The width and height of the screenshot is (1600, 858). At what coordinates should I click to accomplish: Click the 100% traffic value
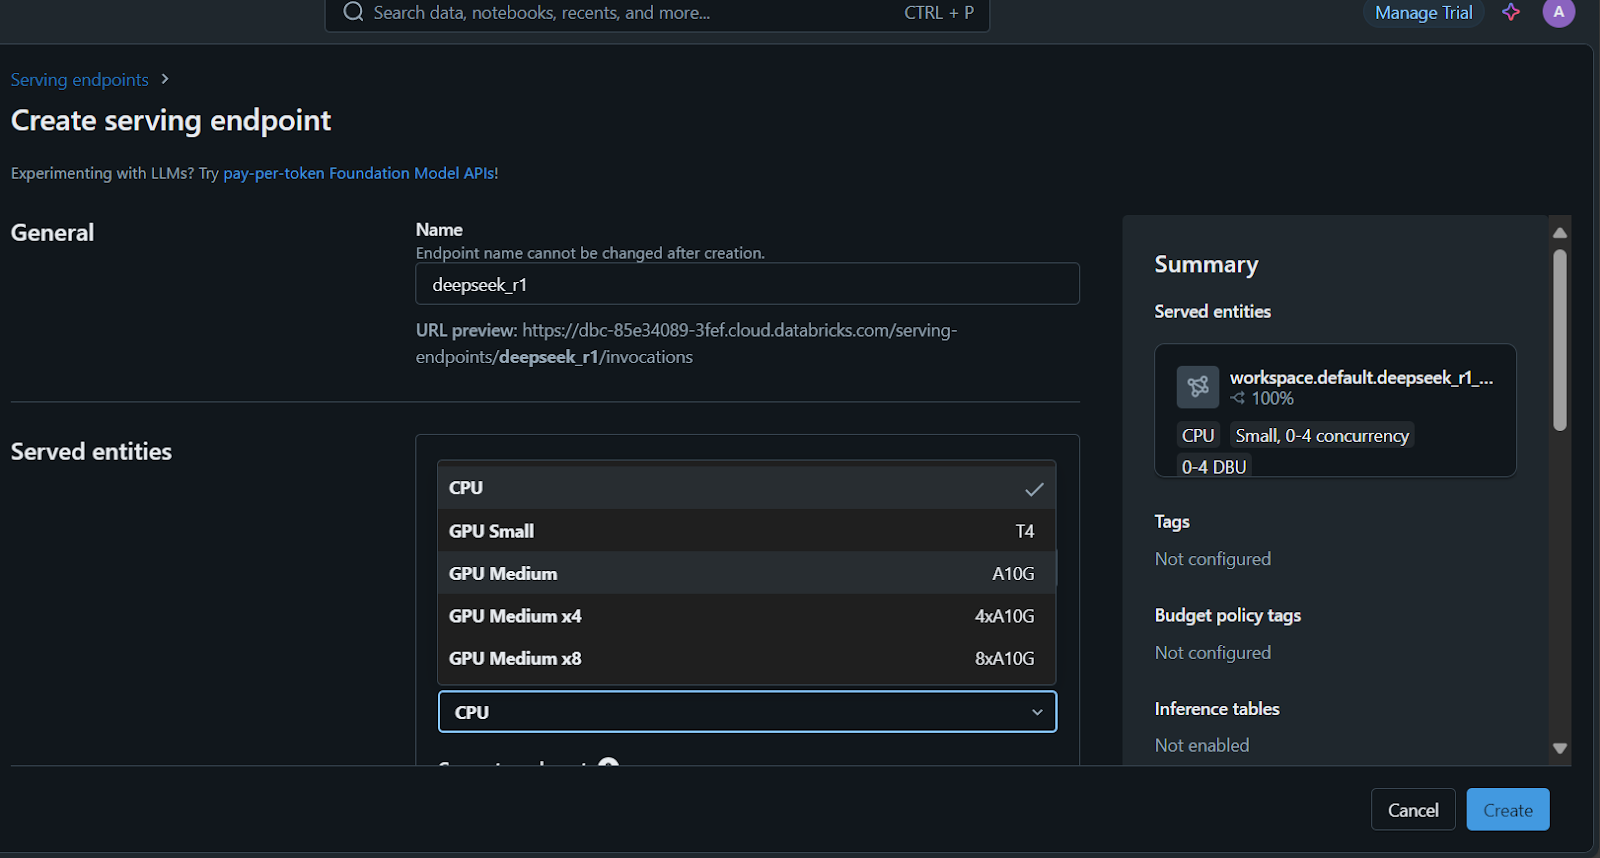tap(1272, 398)
